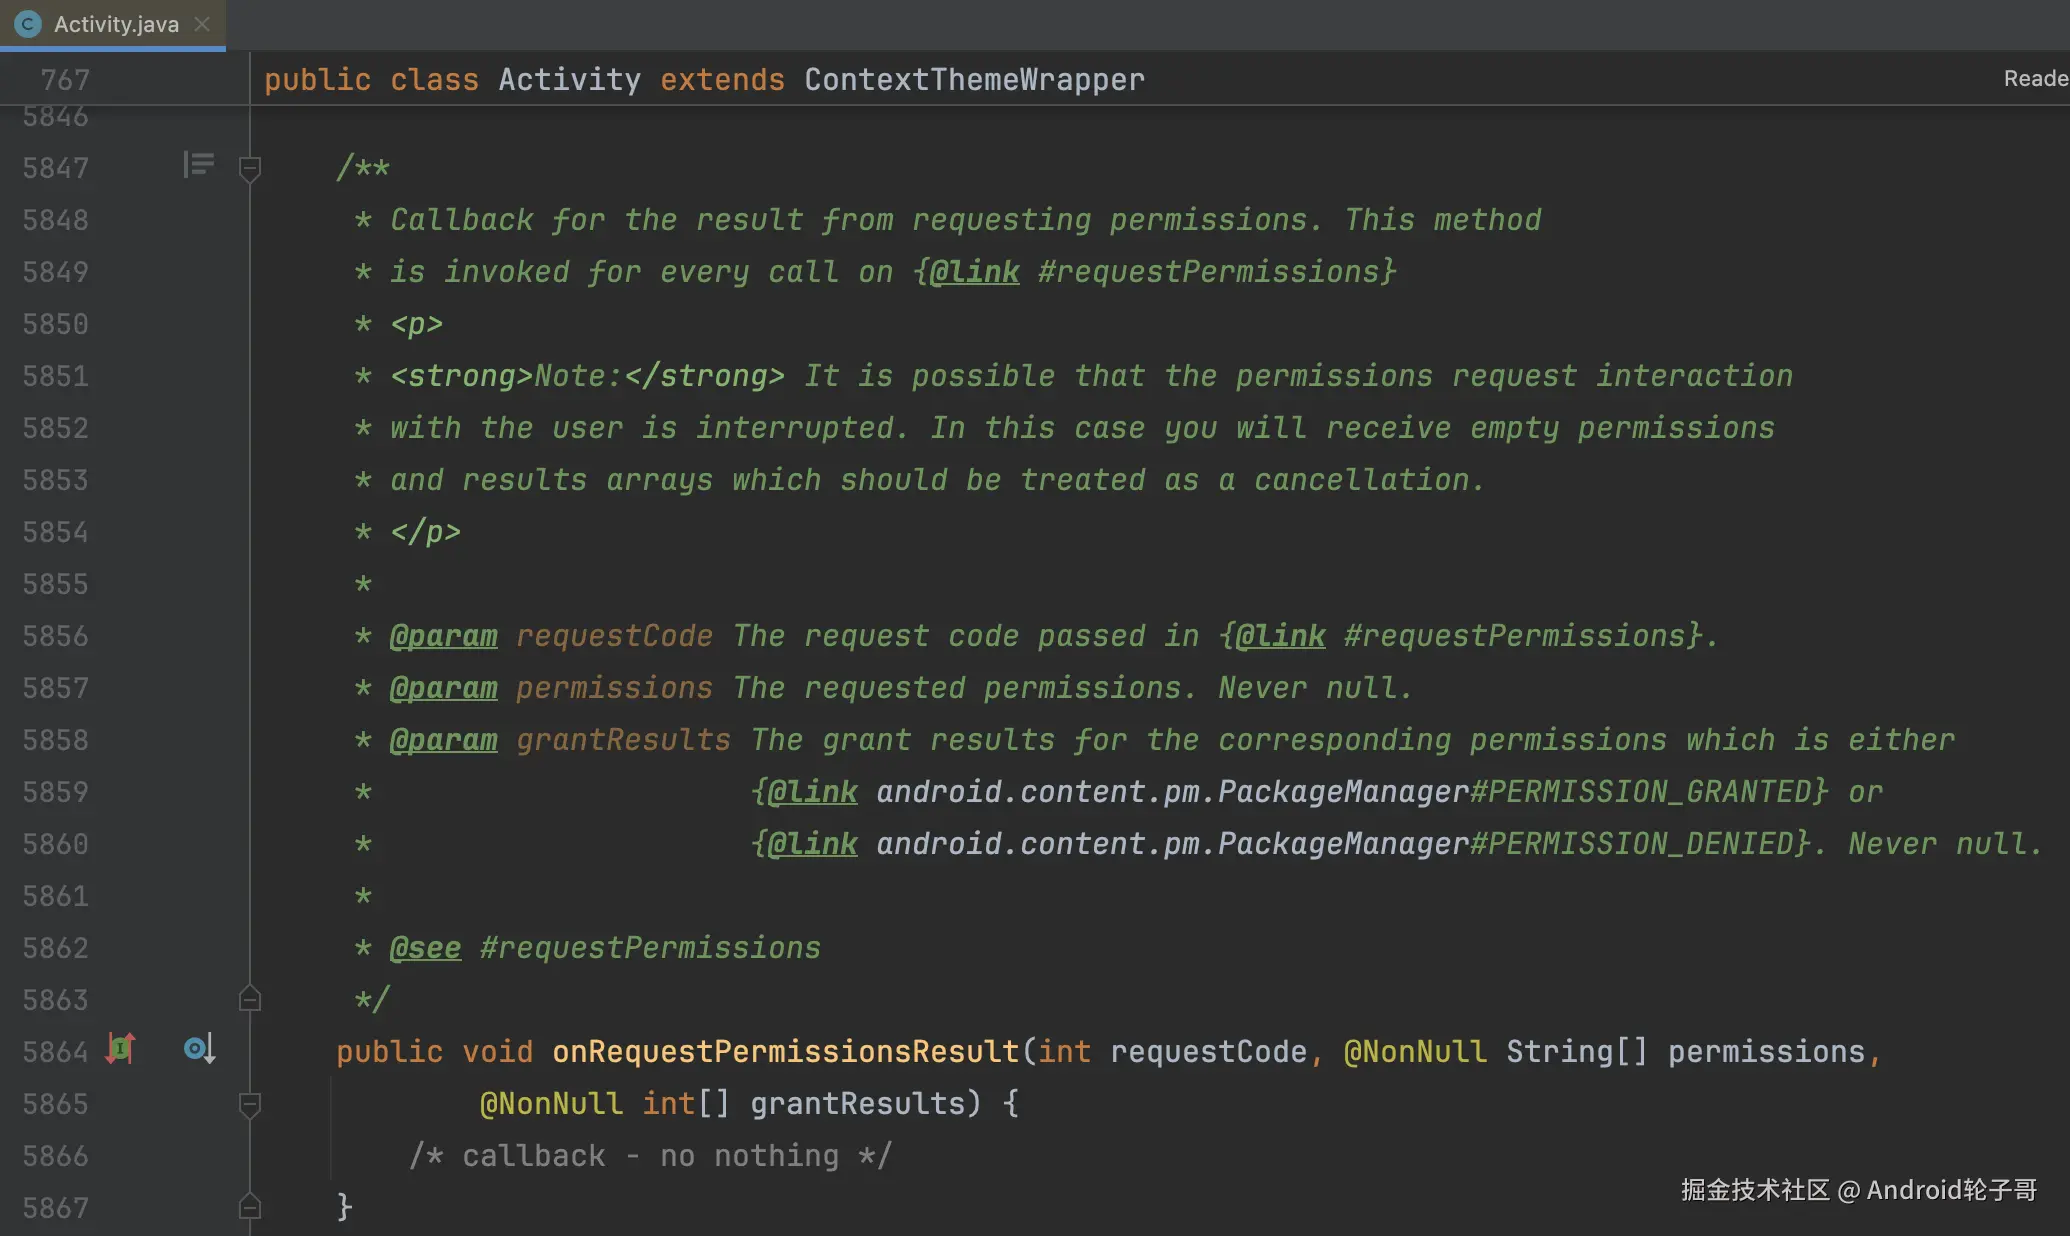This screenshot has width=2070, height=1236.
Task: Collapse comment fold end marker at line 5863
Action: 250,999
